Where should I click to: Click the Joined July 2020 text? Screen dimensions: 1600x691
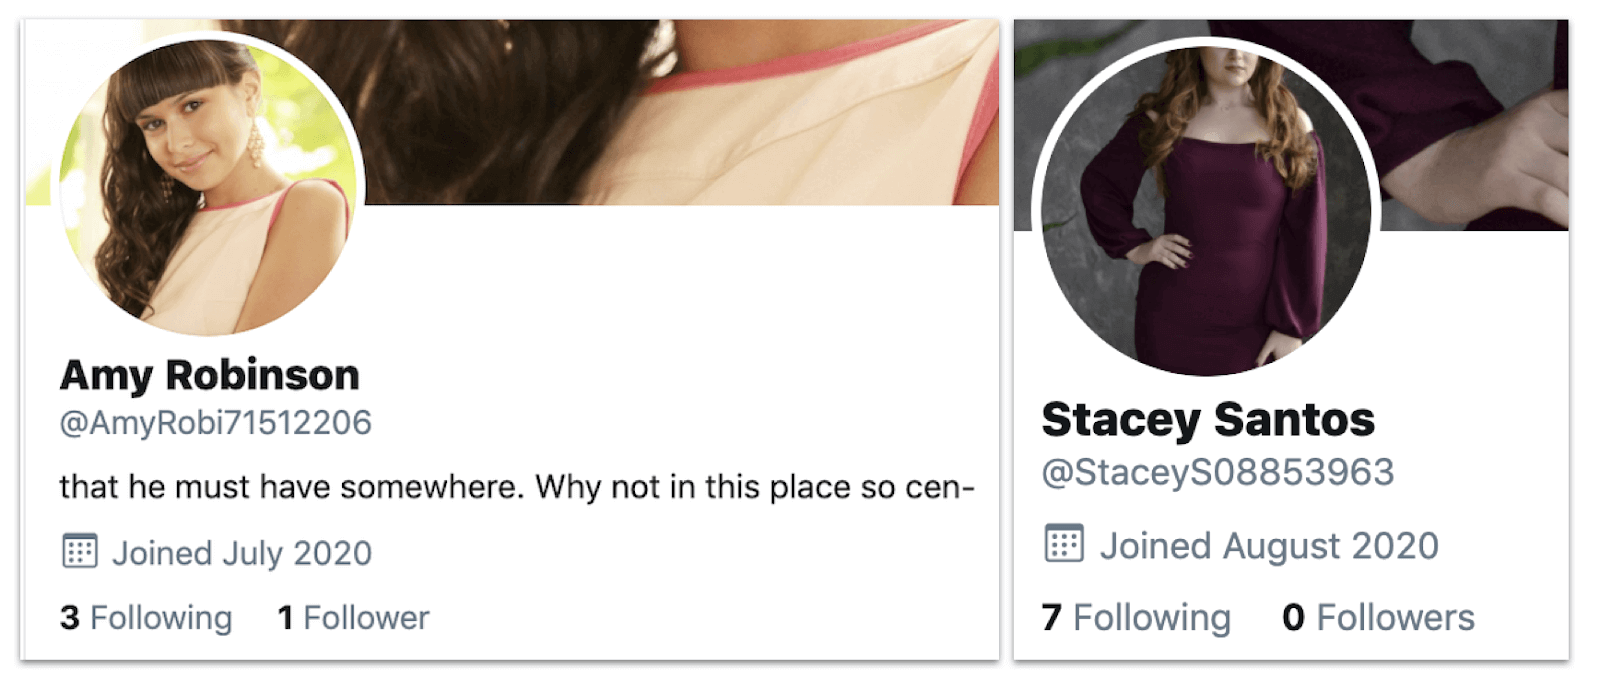[241, 553]
